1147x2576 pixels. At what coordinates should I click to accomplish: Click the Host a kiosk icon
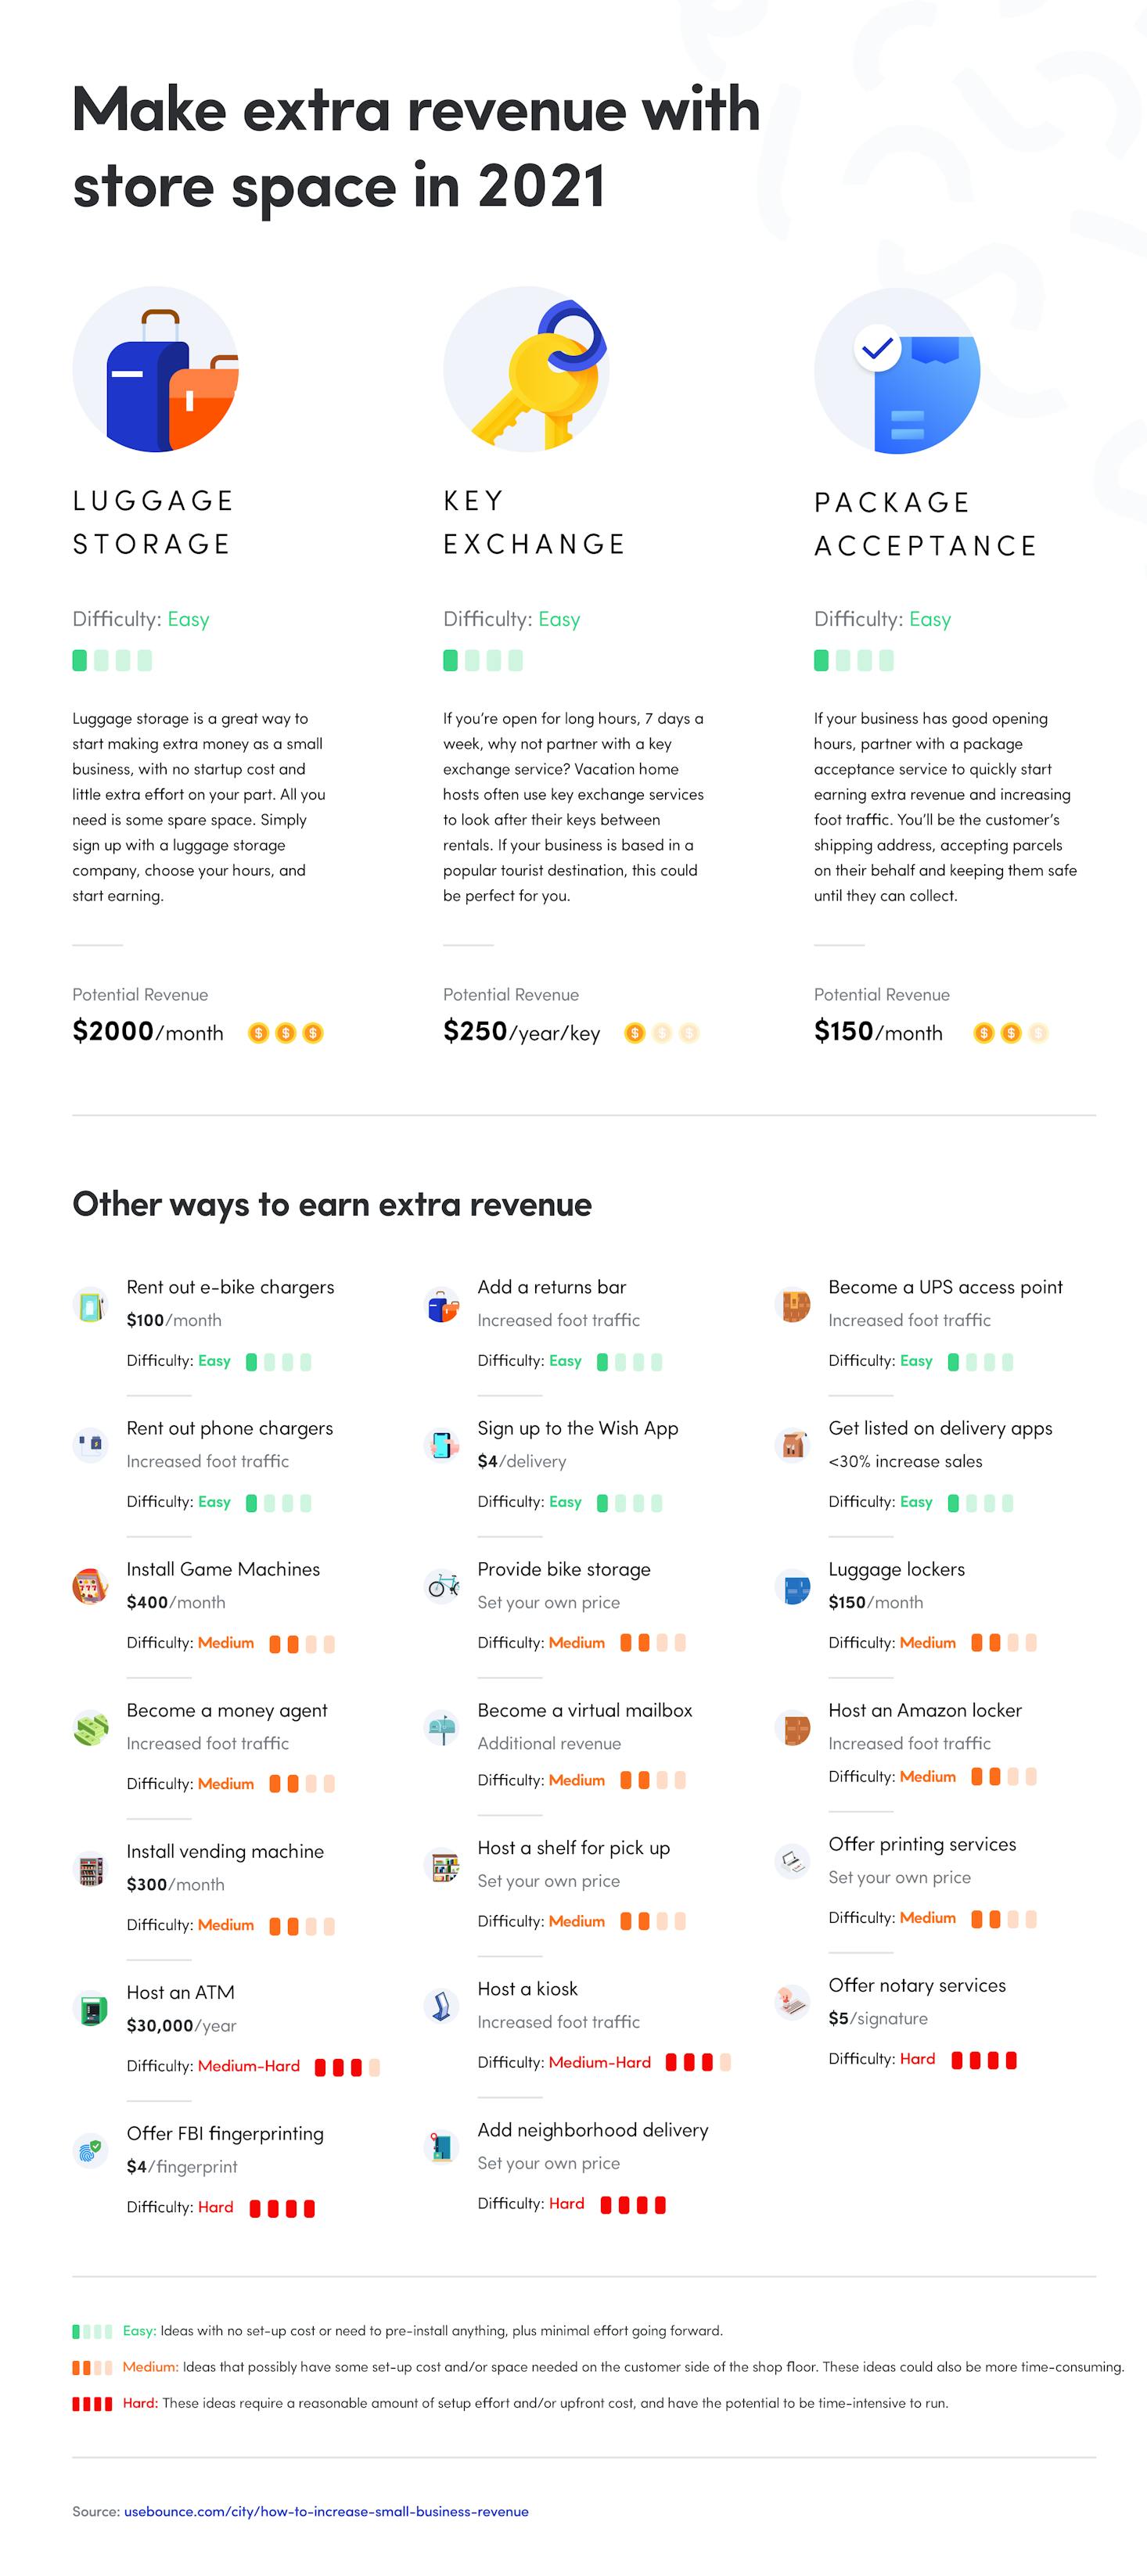[442, 2005]
